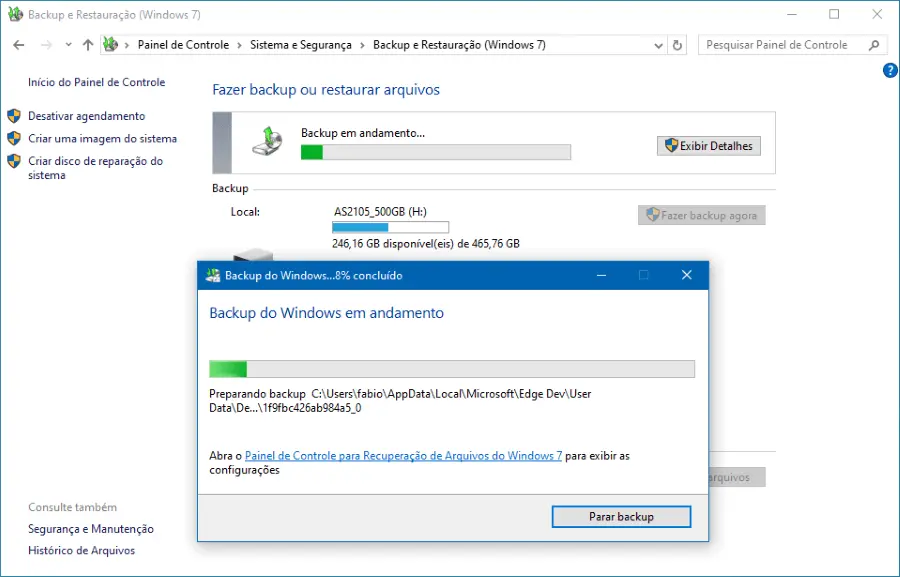Click the Backup do Windows dialog title icon

(x=213, y=275)
